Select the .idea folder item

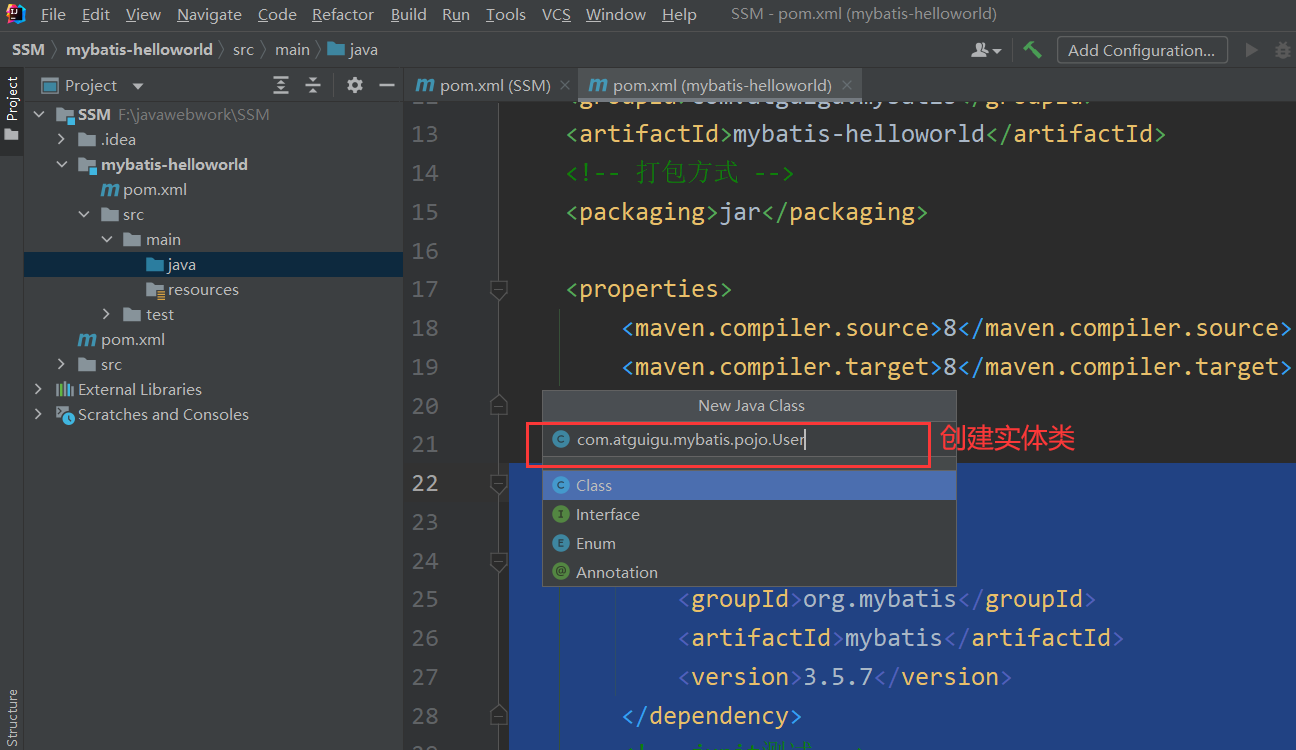[x=107, y=139]
